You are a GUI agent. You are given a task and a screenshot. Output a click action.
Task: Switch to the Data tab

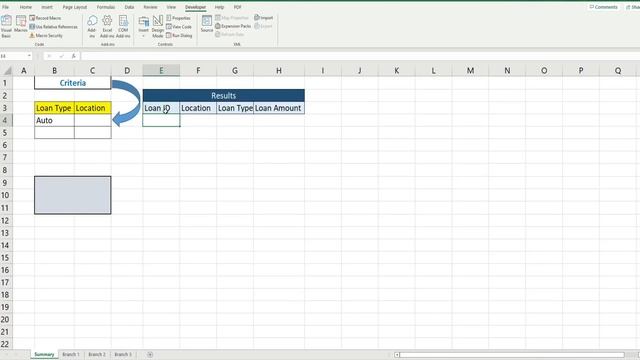point(129,7)
